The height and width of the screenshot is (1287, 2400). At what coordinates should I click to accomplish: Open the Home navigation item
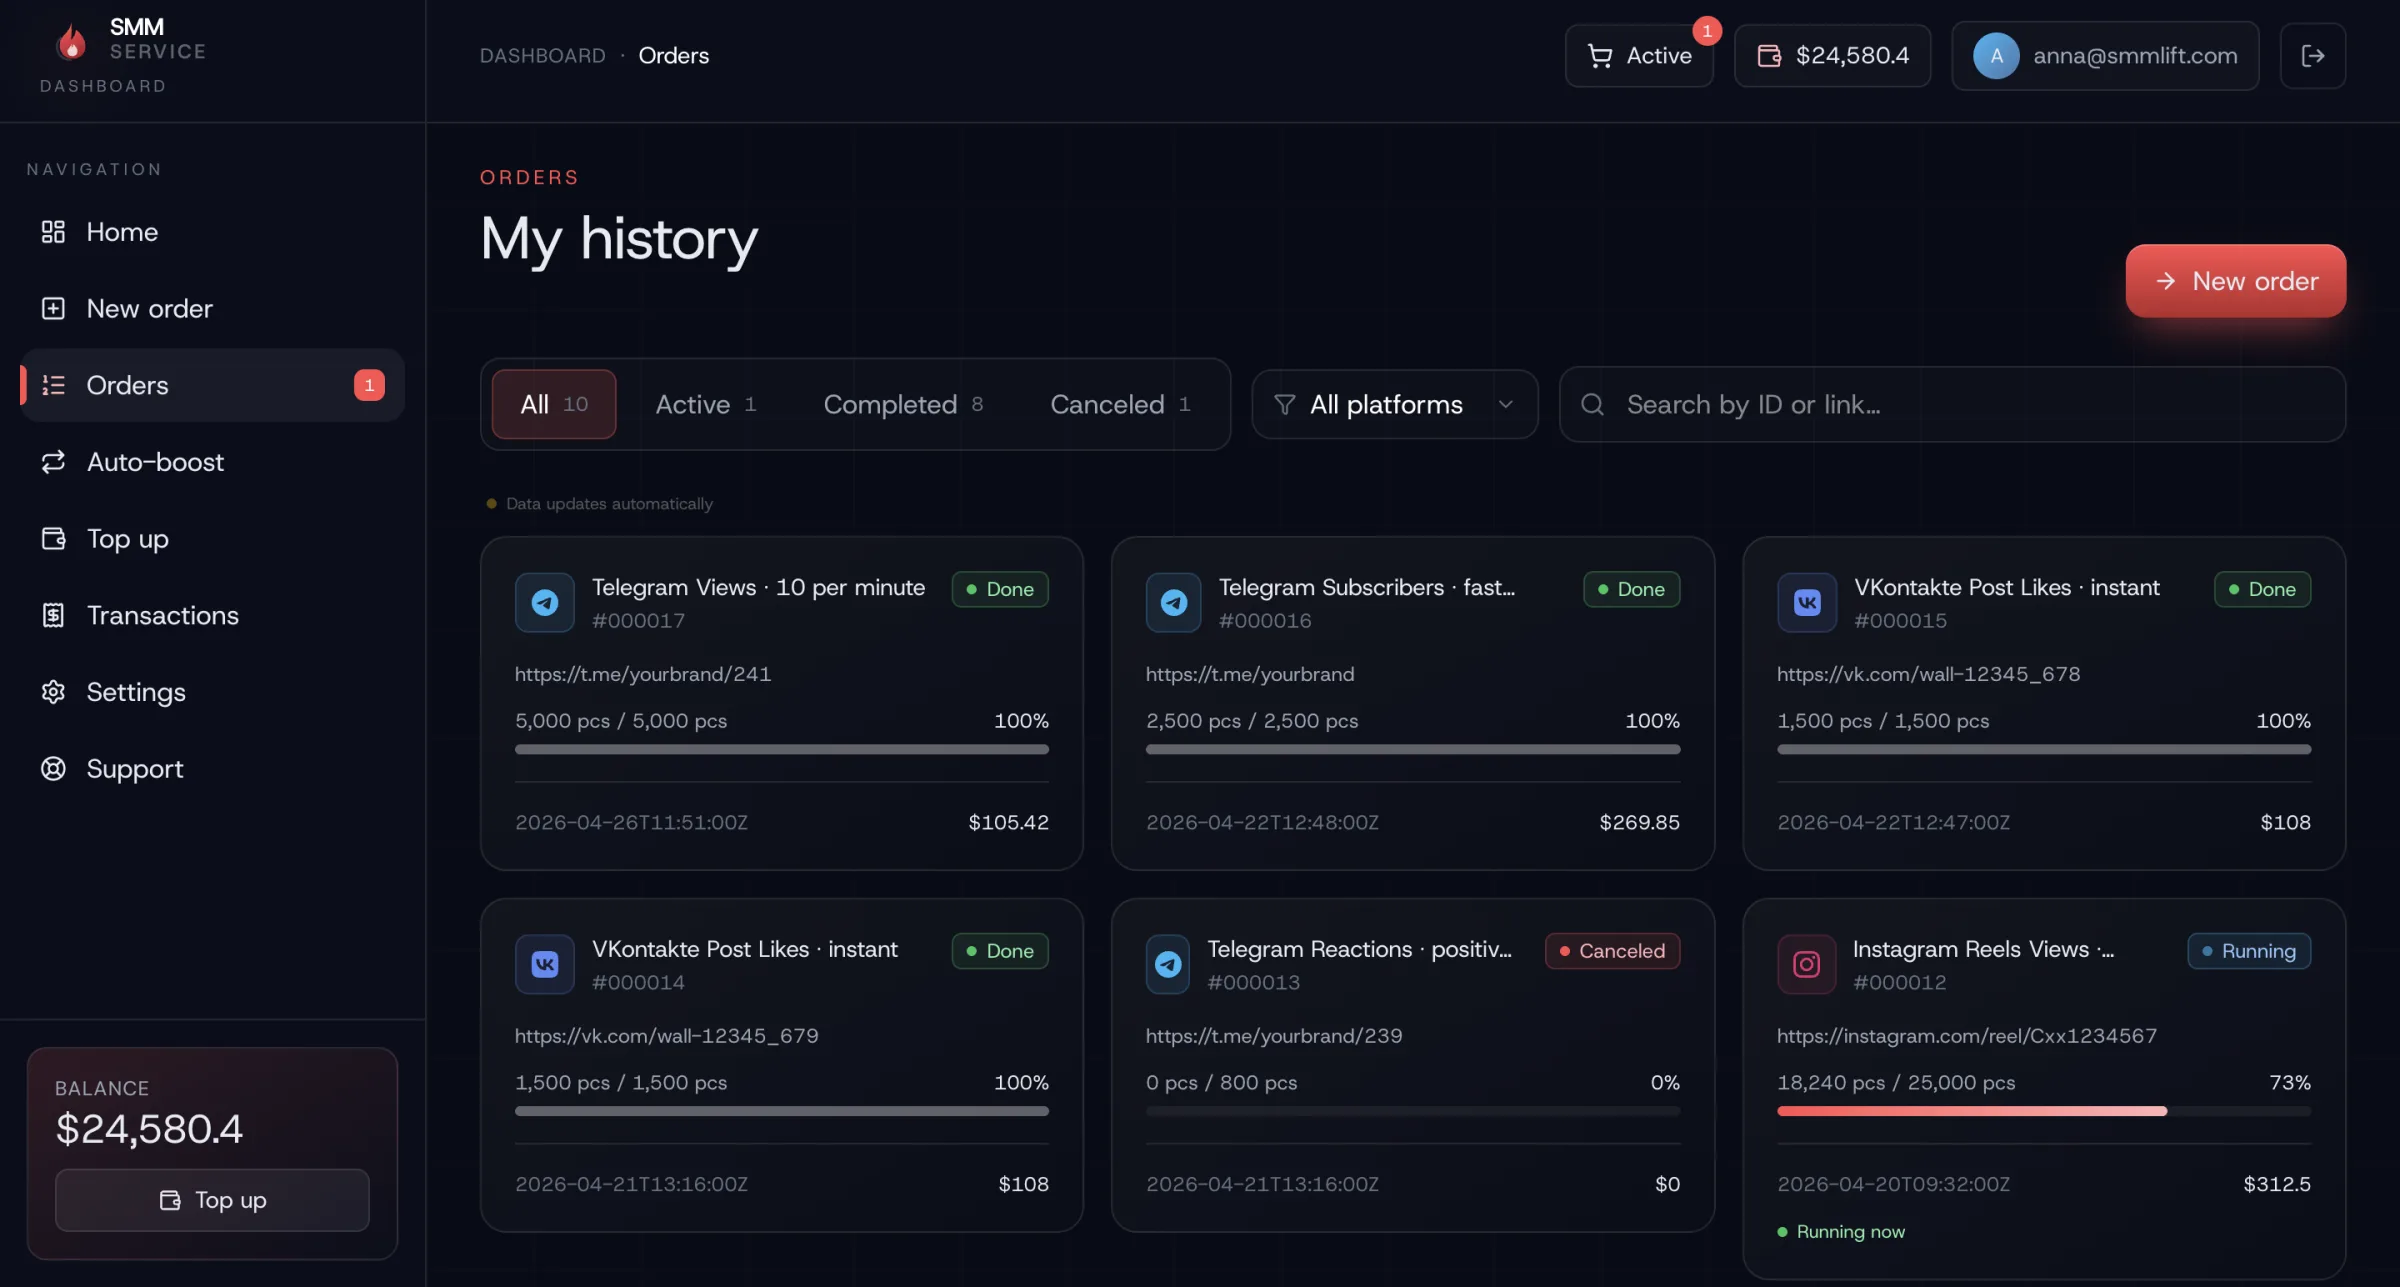[122, 232]
